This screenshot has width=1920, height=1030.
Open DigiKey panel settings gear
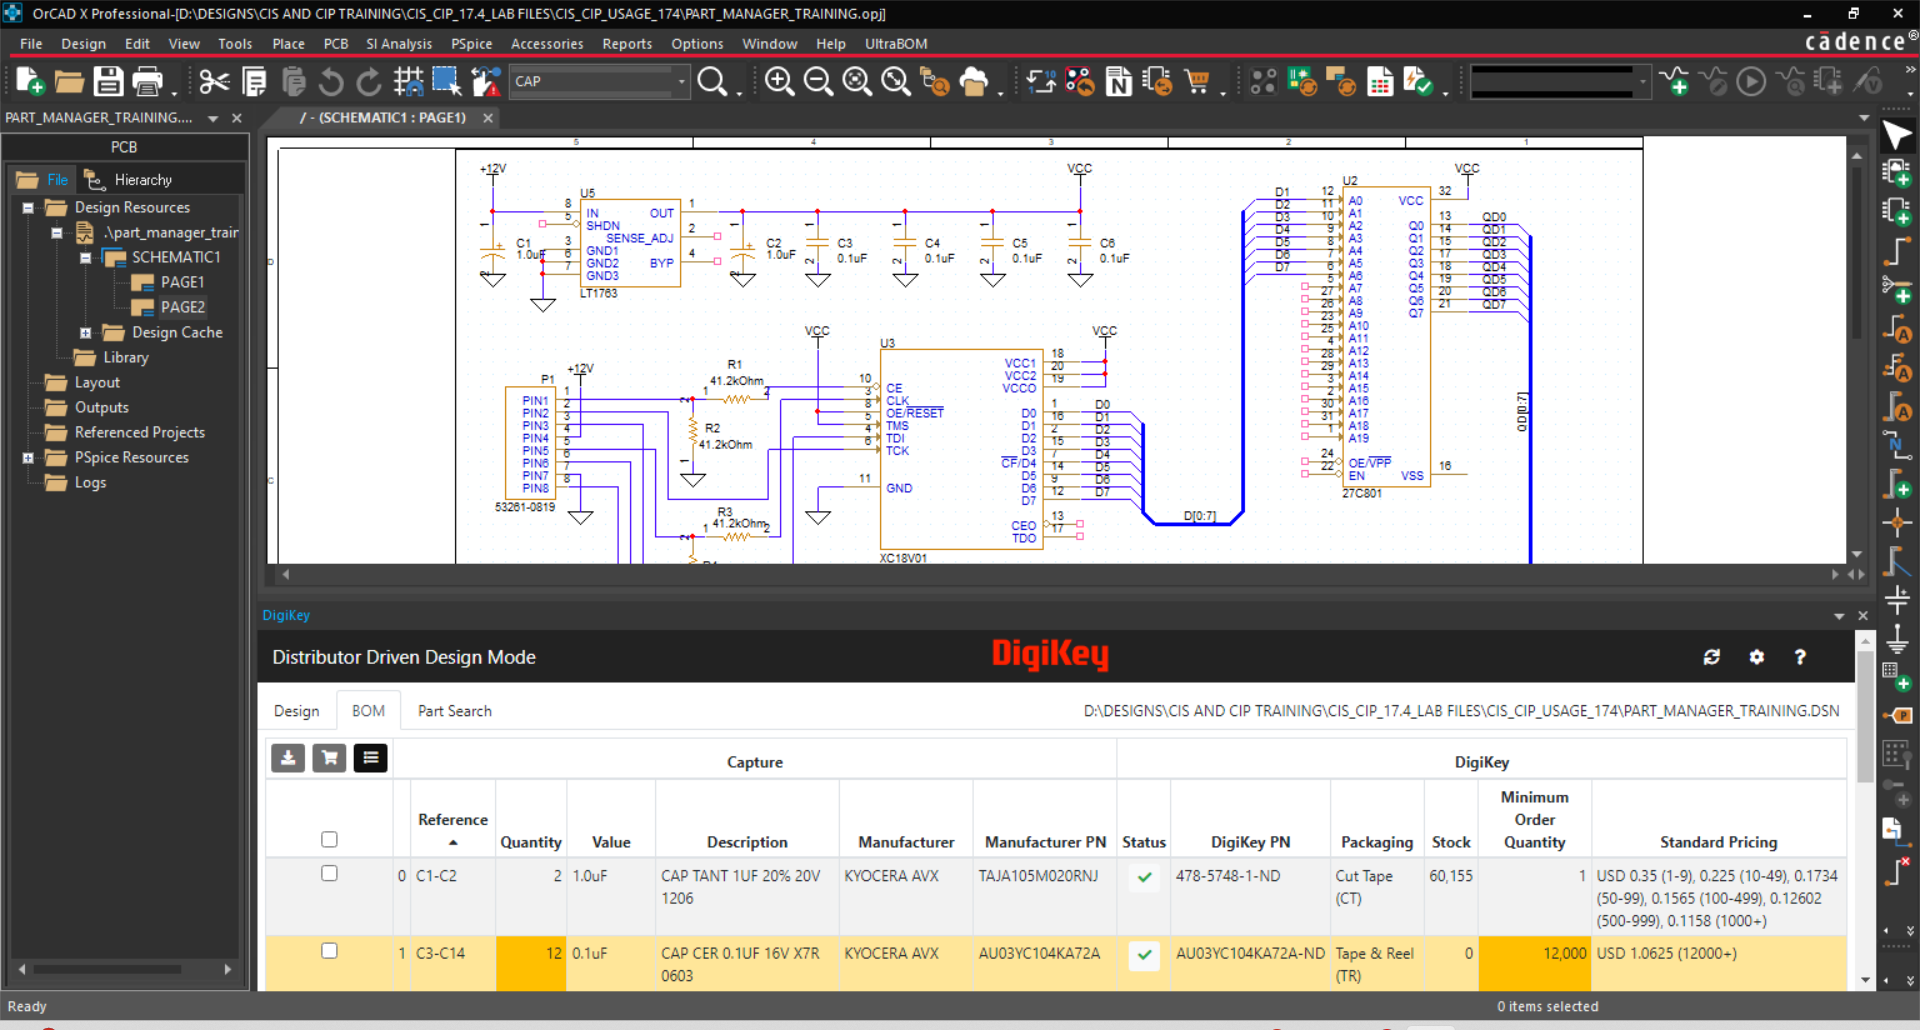[1757, 657]
